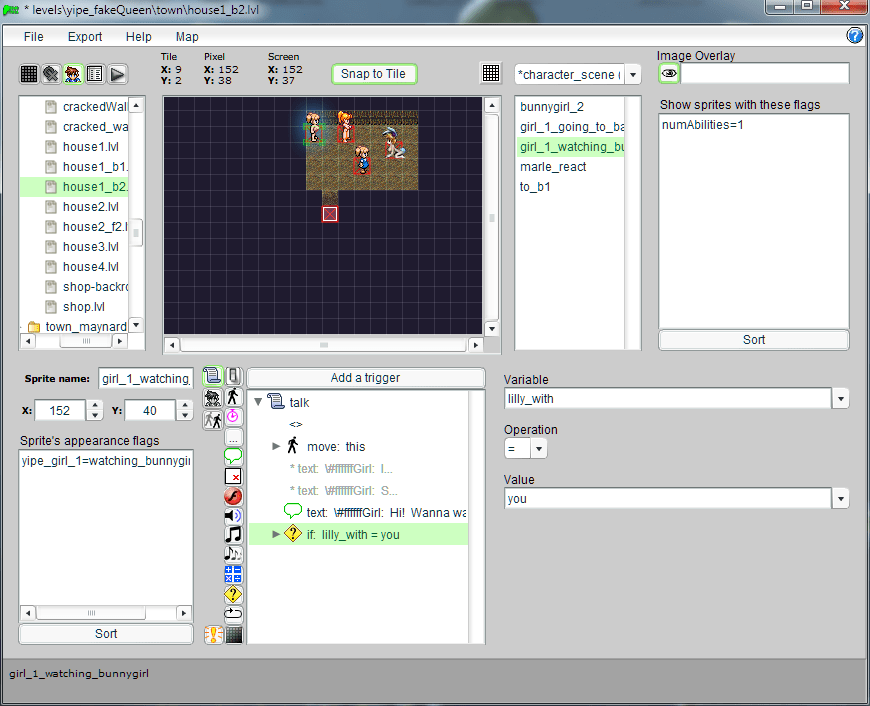Toggle the image overlay eye icon

[x=669, y=74]
